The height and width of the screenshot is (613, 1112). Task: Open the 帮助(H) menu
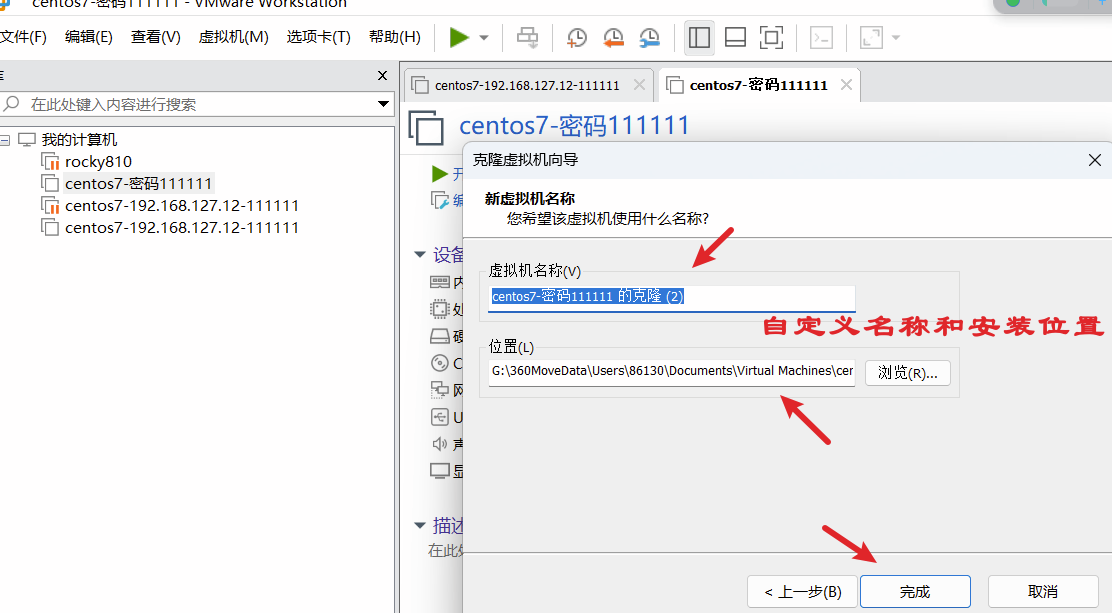[x=395, y=37]
